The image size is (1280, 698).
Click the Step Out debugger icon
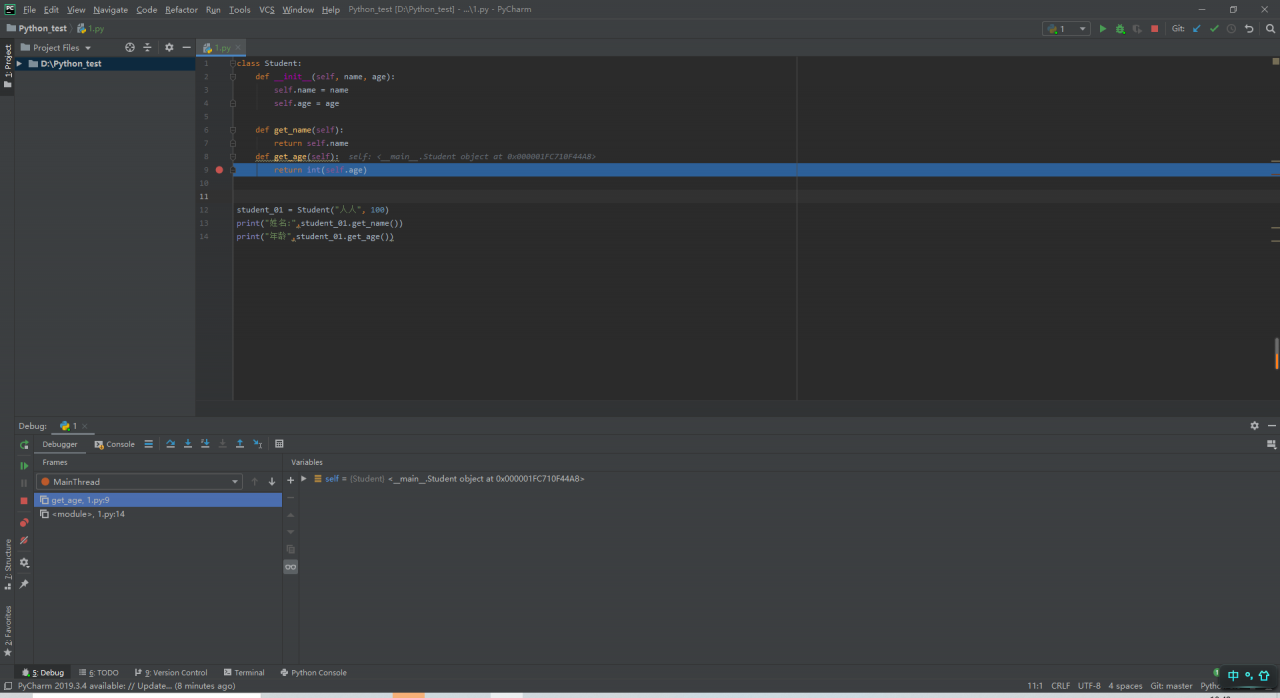click(x=240, y=444)
